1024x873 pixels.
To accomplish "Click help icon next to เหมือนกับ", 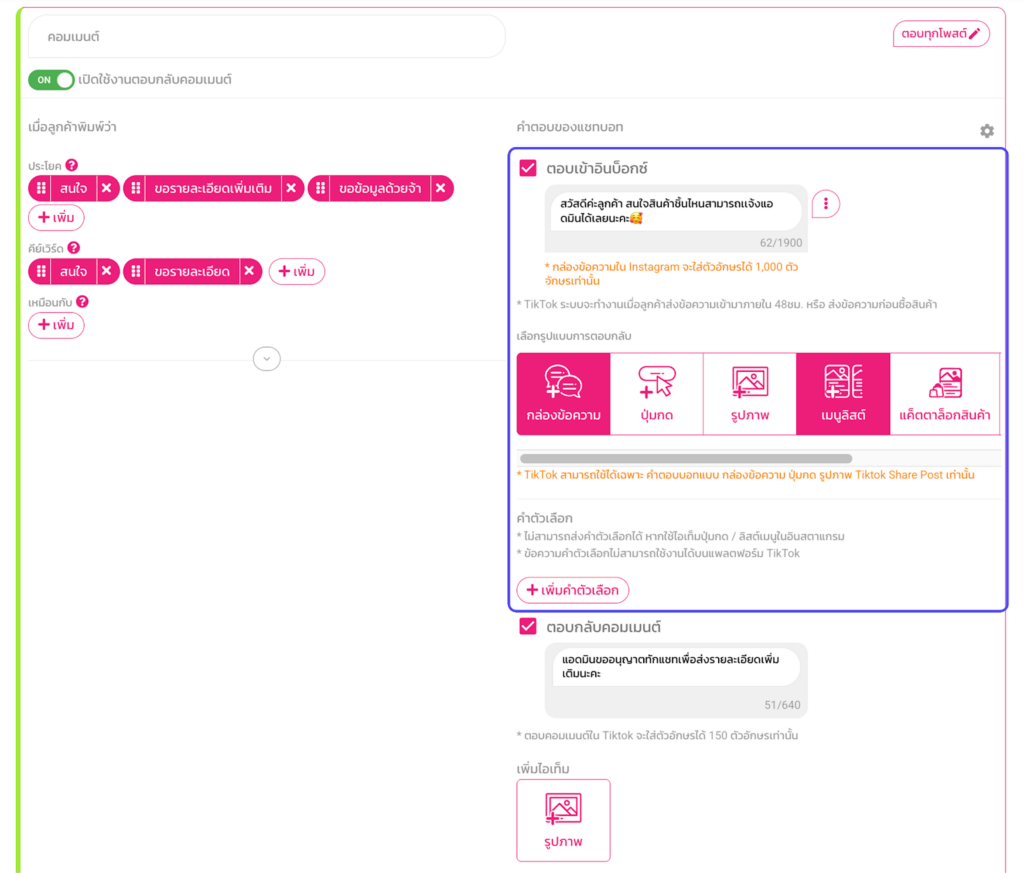I will (x=82, y=301).
